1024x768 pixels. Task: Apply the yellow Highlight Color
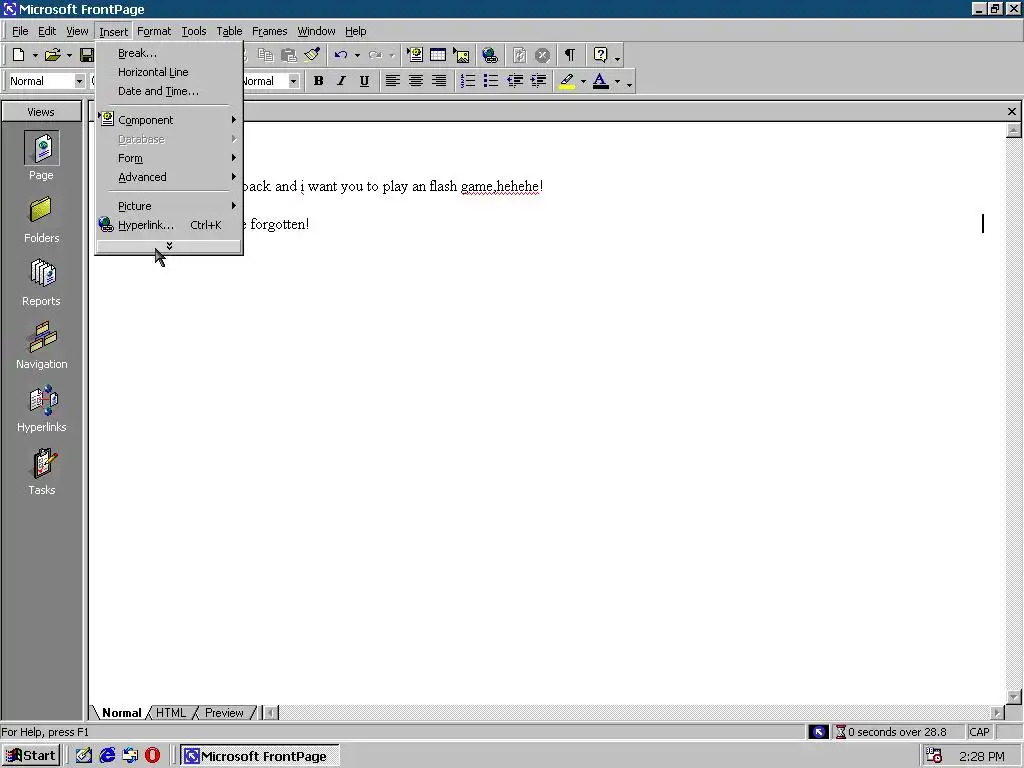pos(567,81)
